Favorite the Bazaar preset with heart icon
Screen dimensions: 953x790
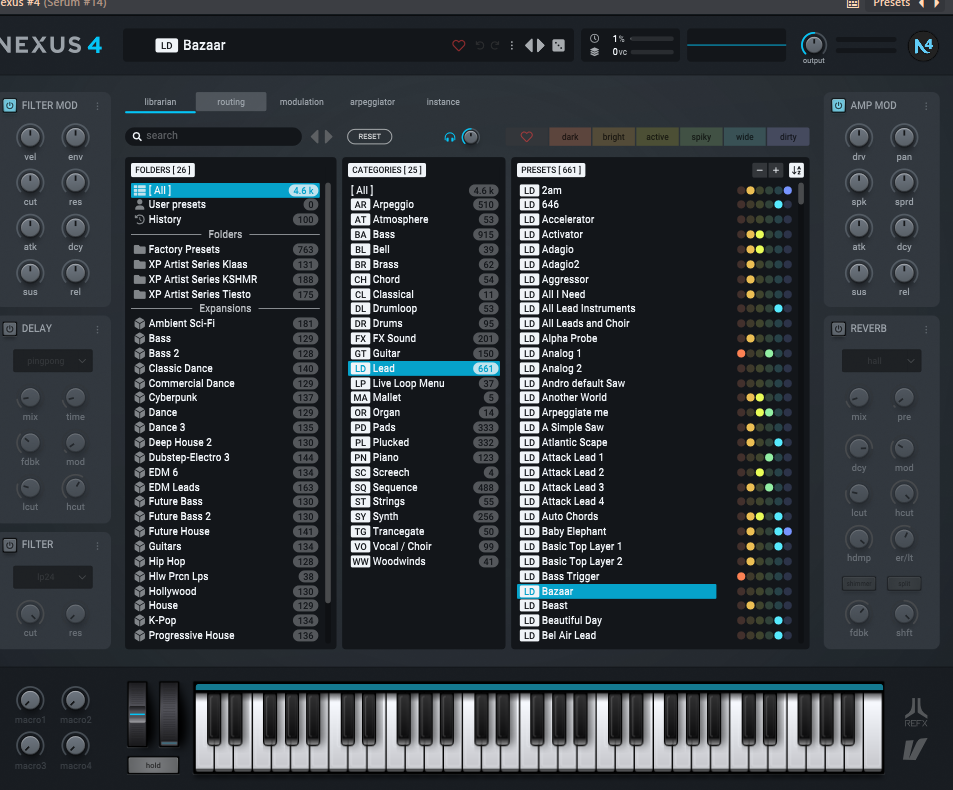459,46
